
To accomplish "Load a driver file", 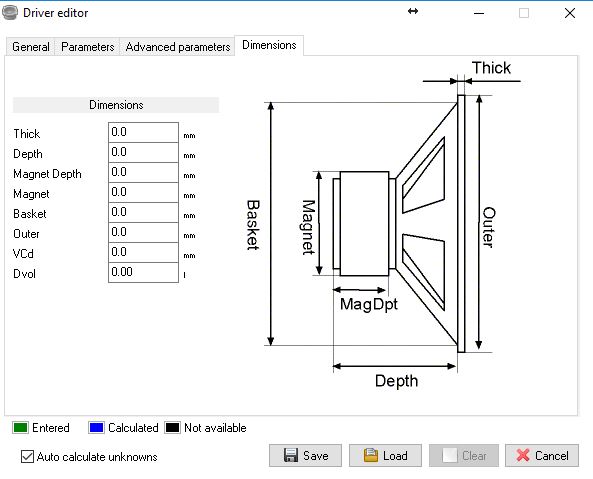I will (x=385, y=456).
